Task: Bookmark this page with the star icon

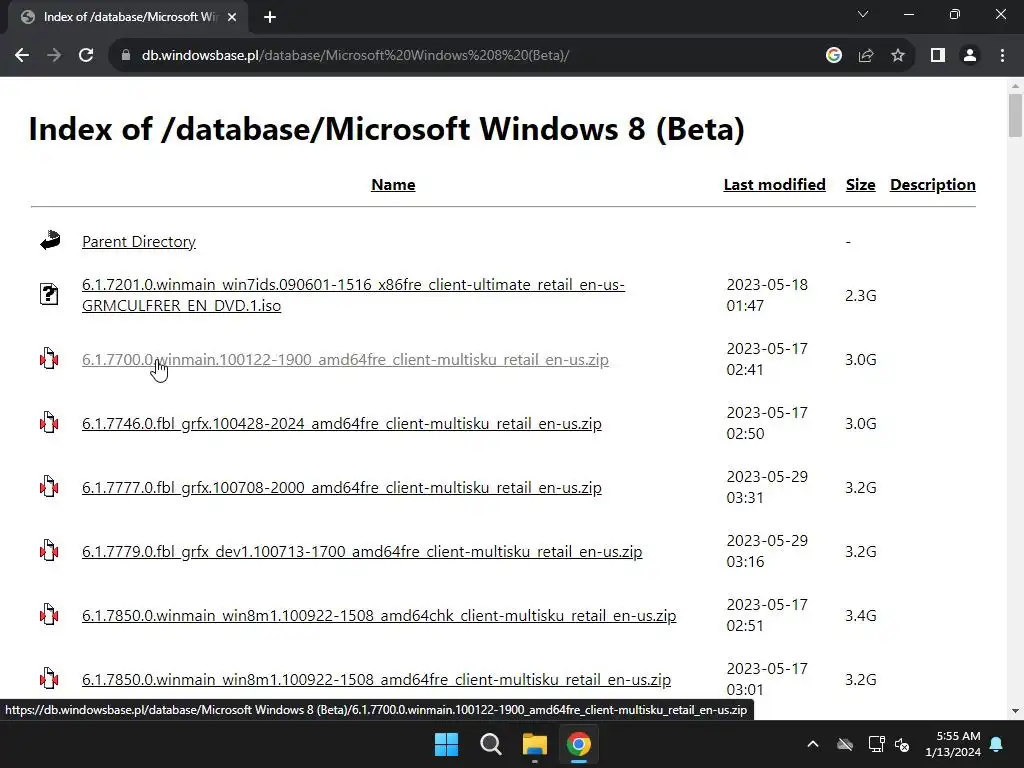Action: point(898,56)
